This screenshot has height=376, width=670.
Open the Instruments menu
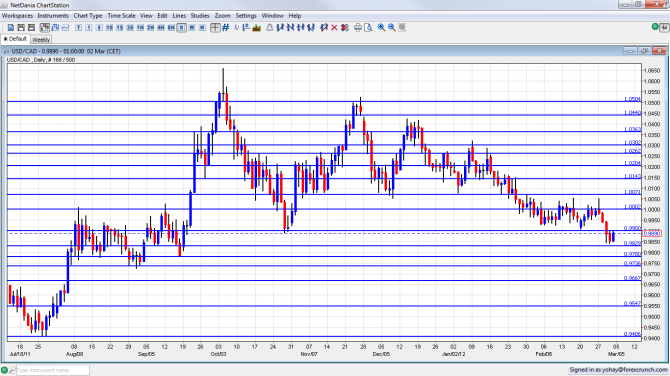53,16
